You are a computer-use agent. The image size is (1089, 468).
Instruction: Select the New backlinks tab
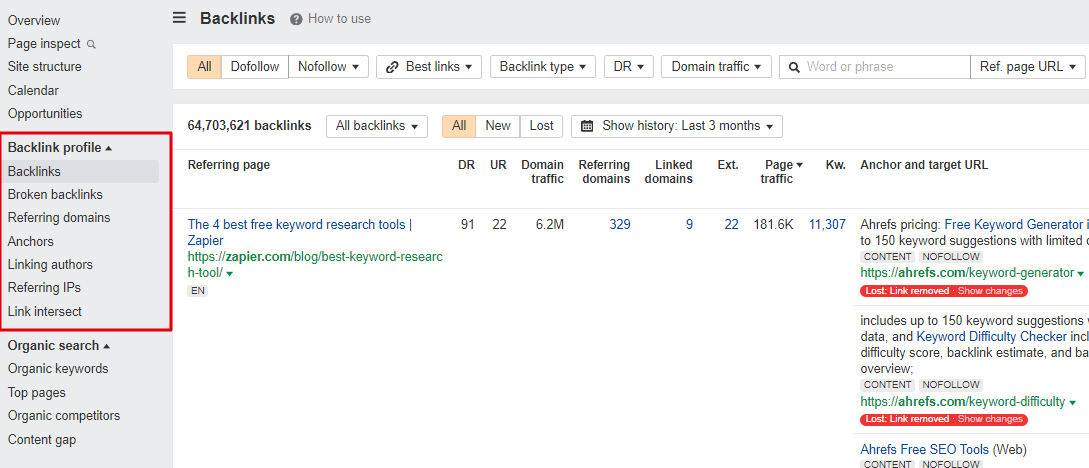click(498, 126)
